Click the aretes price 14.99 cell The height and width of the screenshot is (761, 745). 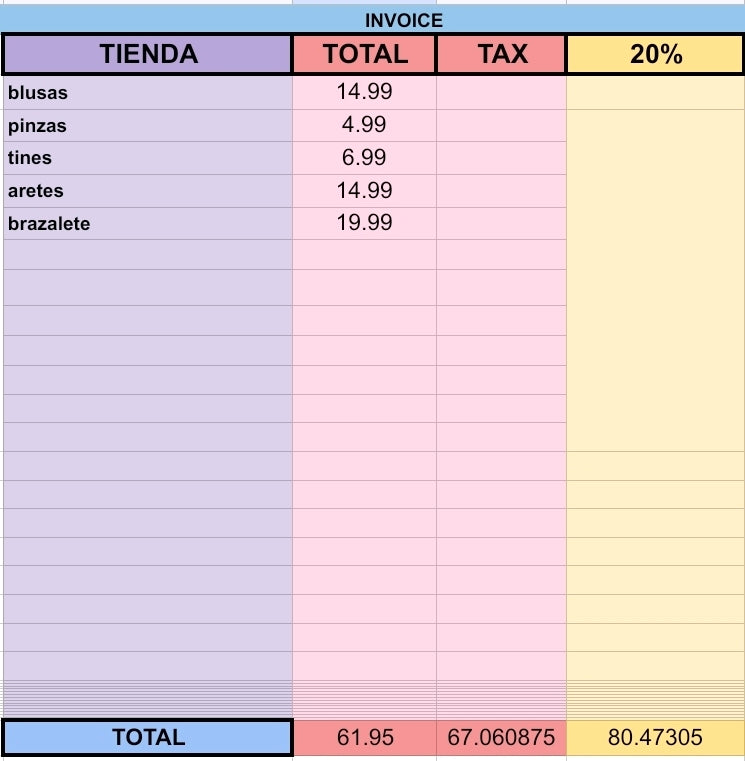click(364, 191)
